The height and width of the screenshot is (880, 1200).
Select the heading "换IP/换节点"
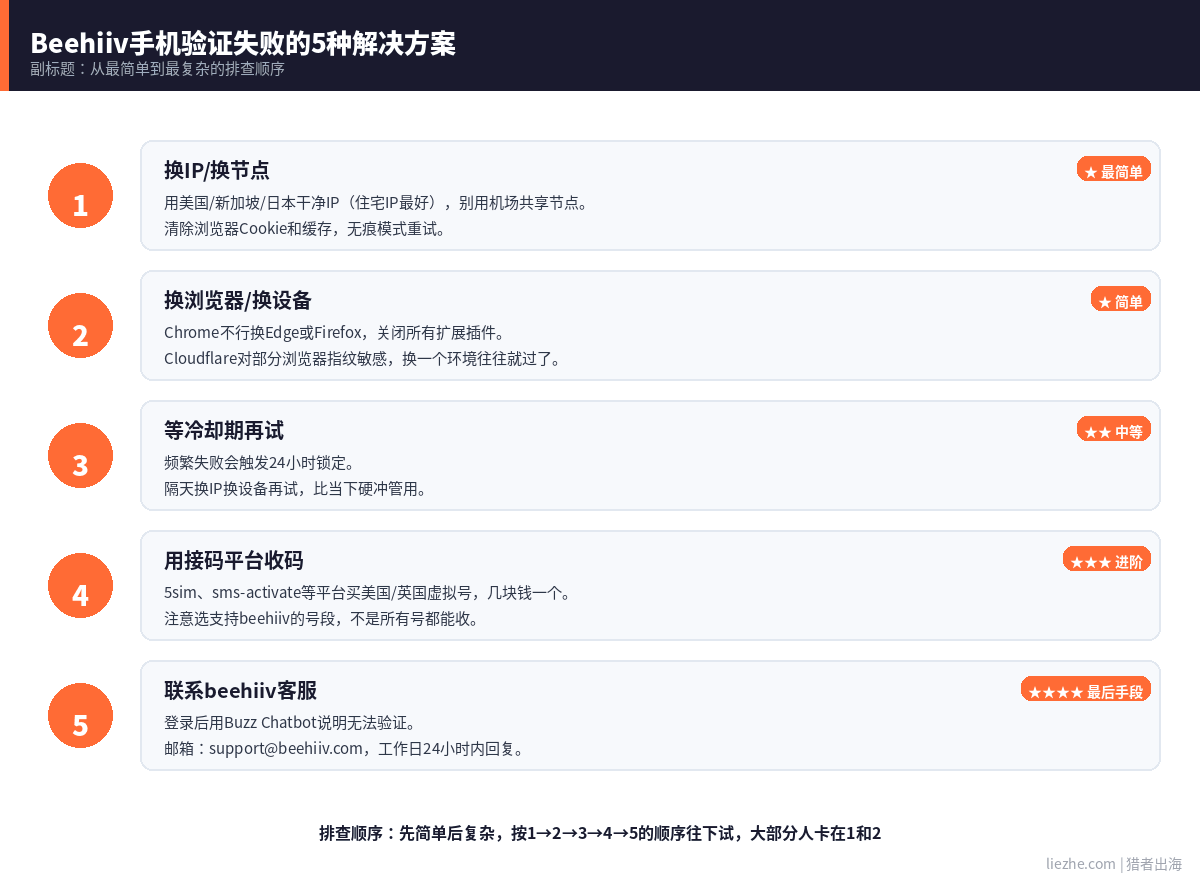click(217, 170)
